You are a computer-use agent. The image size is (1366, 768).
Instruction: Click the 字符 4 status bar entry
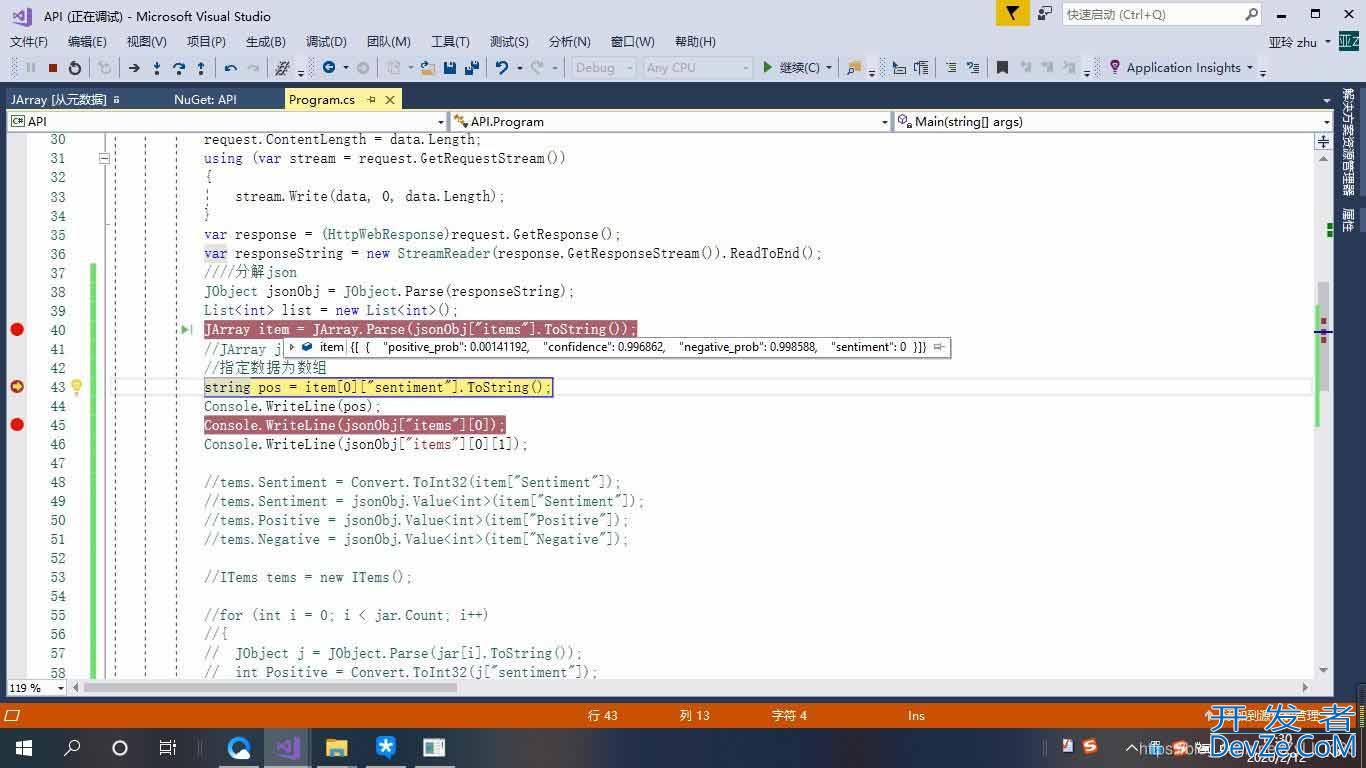(x=789, y=716)
